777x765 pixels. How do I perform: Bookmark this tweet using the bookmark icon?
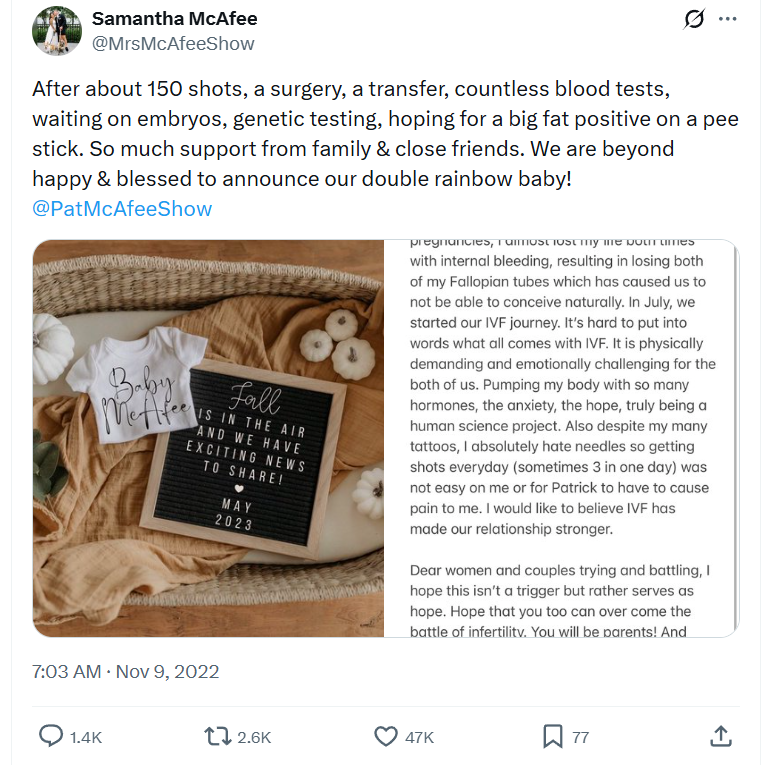click(x=552, y=736)
